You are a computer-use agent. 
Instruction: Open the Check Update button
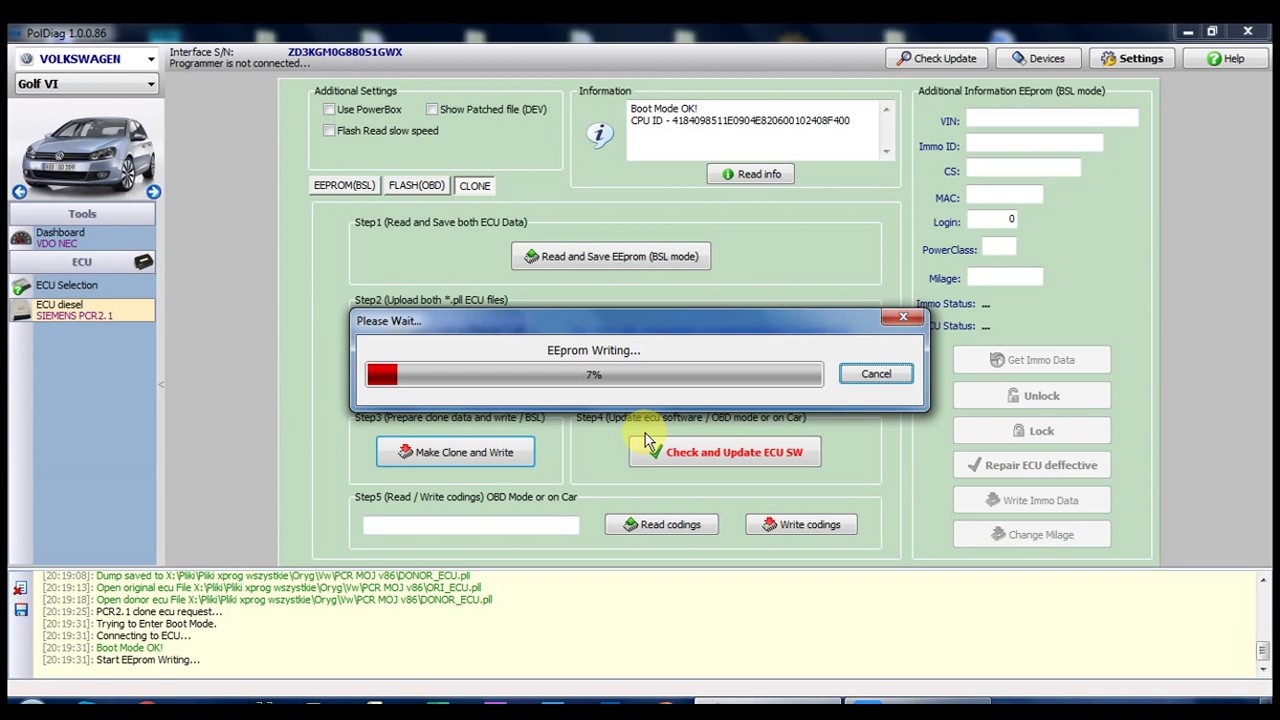[x=937, y=59]
